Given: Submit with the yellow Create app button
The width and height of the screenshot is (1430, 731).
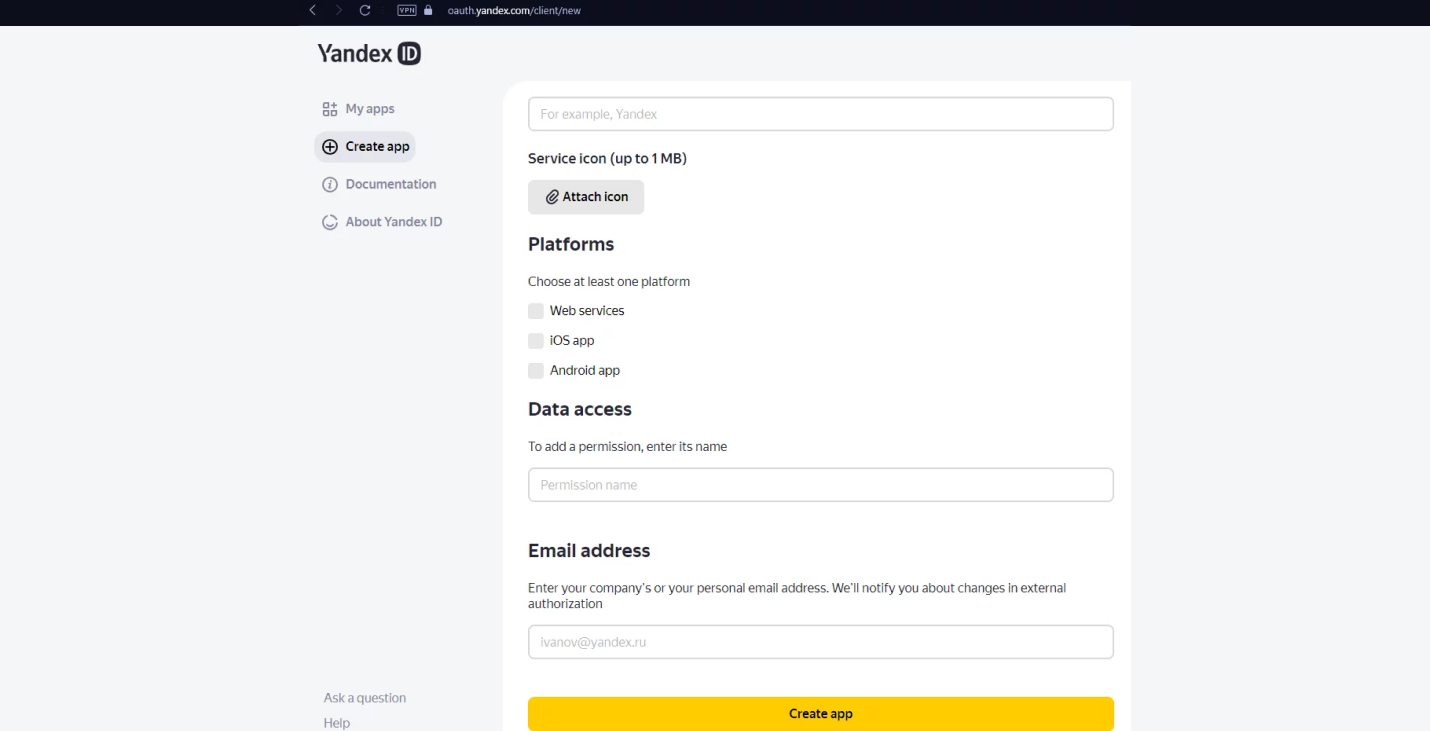Looking at the screenshot, I should click(x=820, y=714).
